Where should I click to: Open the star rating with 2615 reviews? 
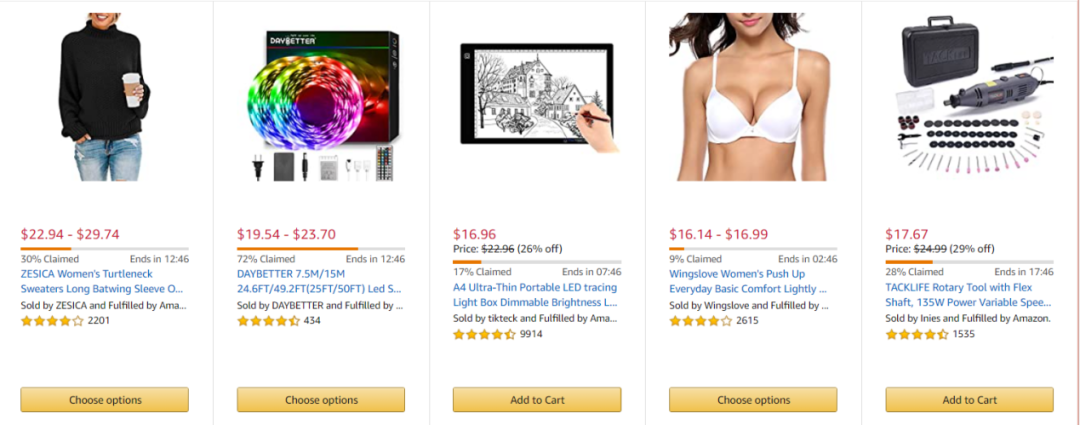tap(700, 320)
